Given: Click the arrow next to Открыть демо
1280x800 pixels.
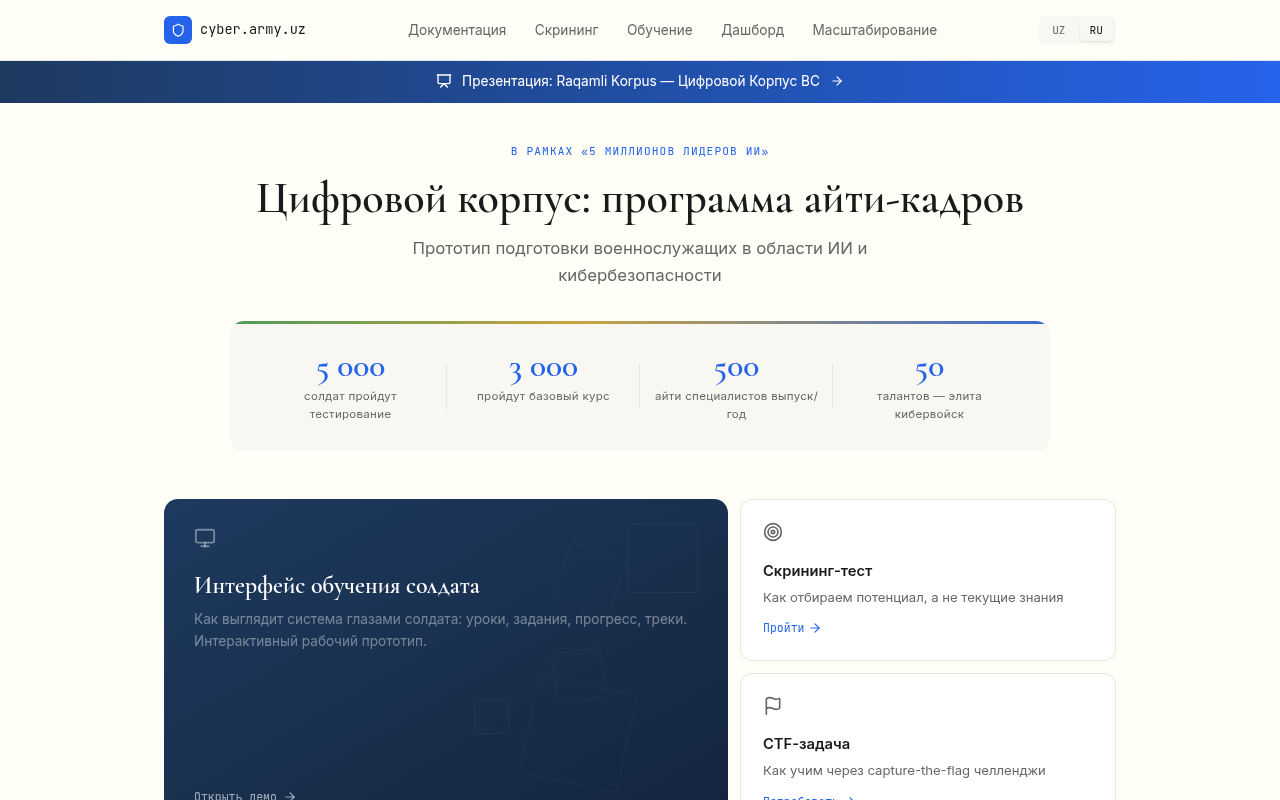Looking at the screenshot, I should [290, 796].
